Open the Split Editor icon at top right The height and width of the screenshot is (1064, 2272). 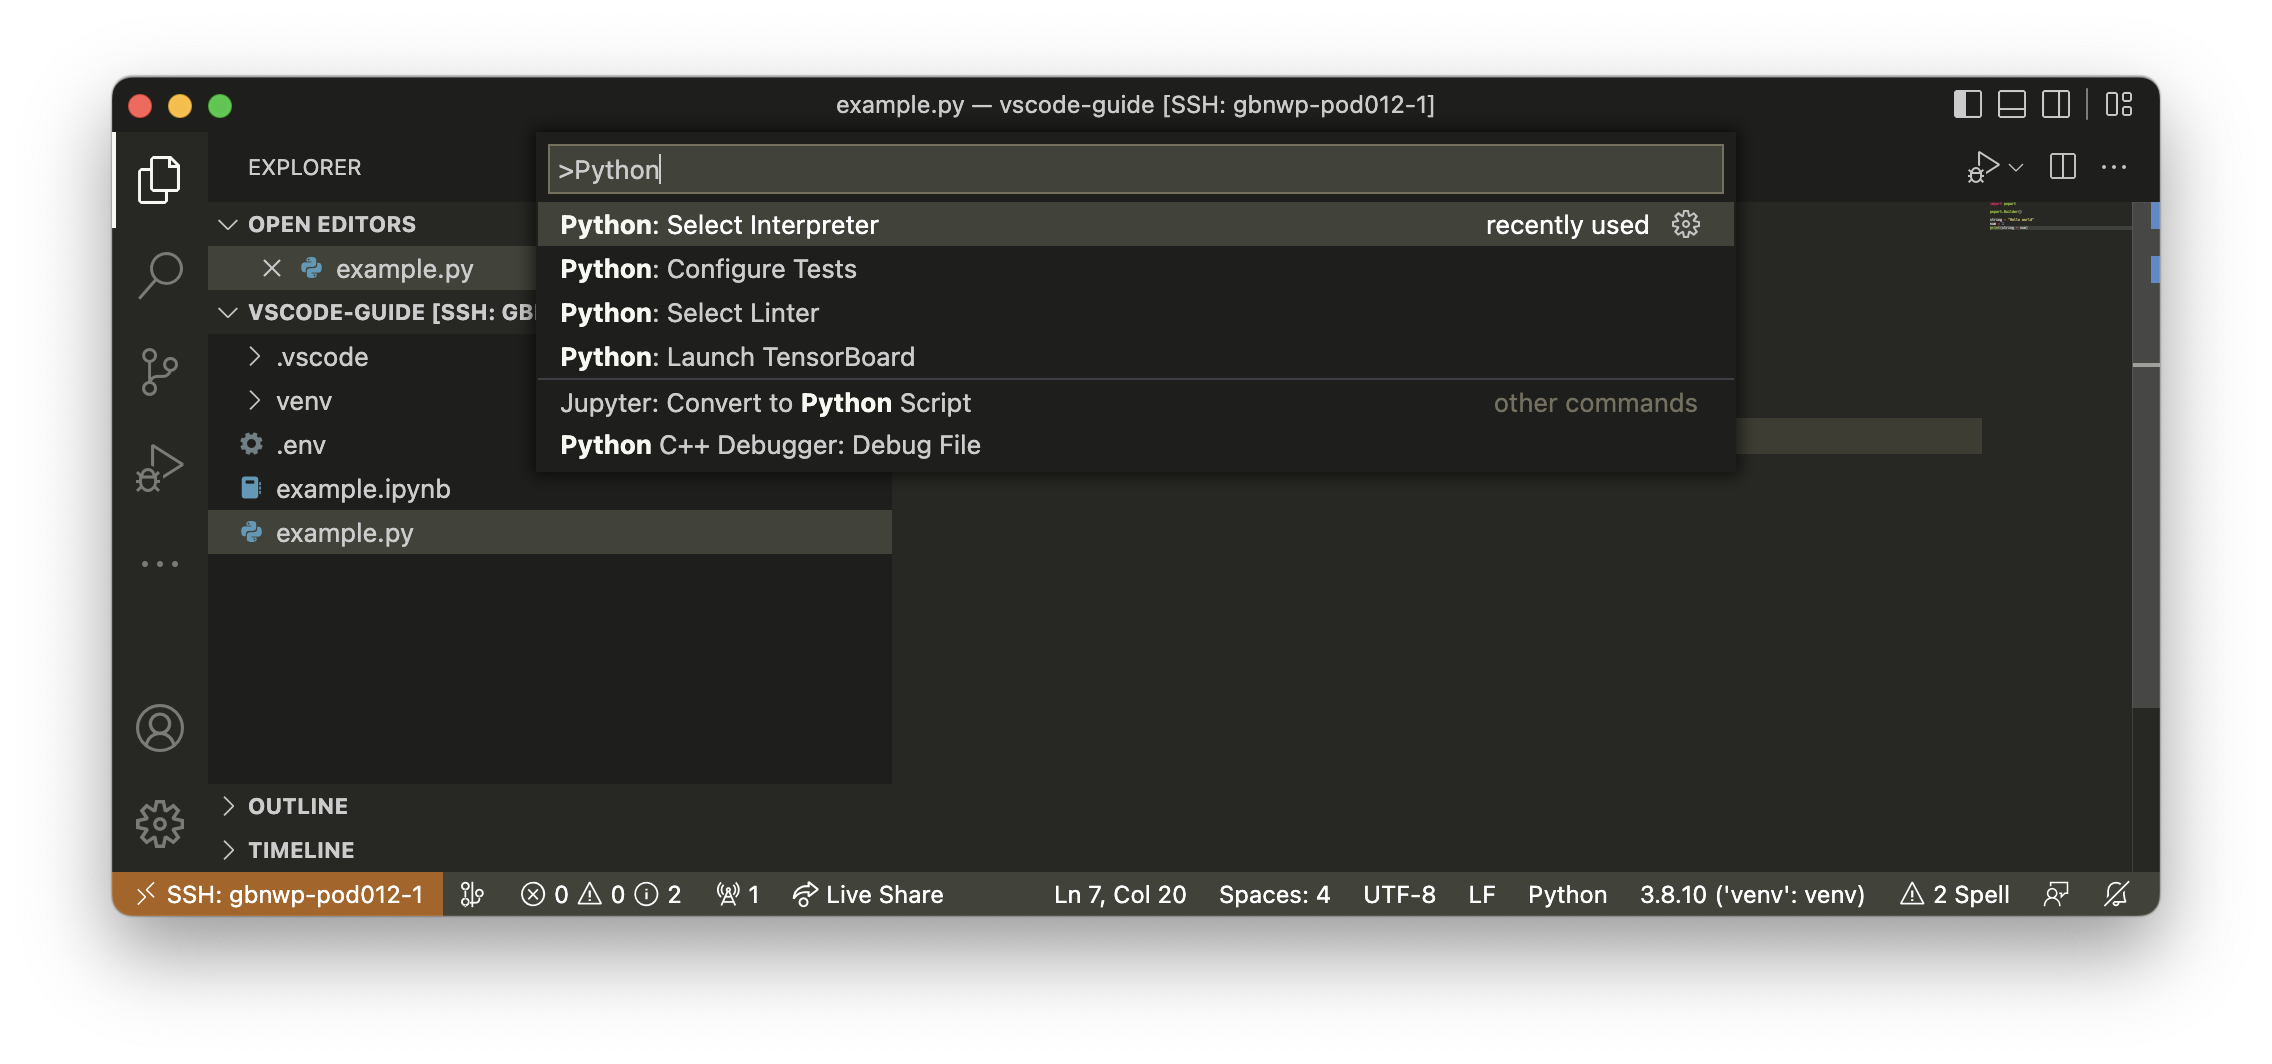coord(2062,167)
